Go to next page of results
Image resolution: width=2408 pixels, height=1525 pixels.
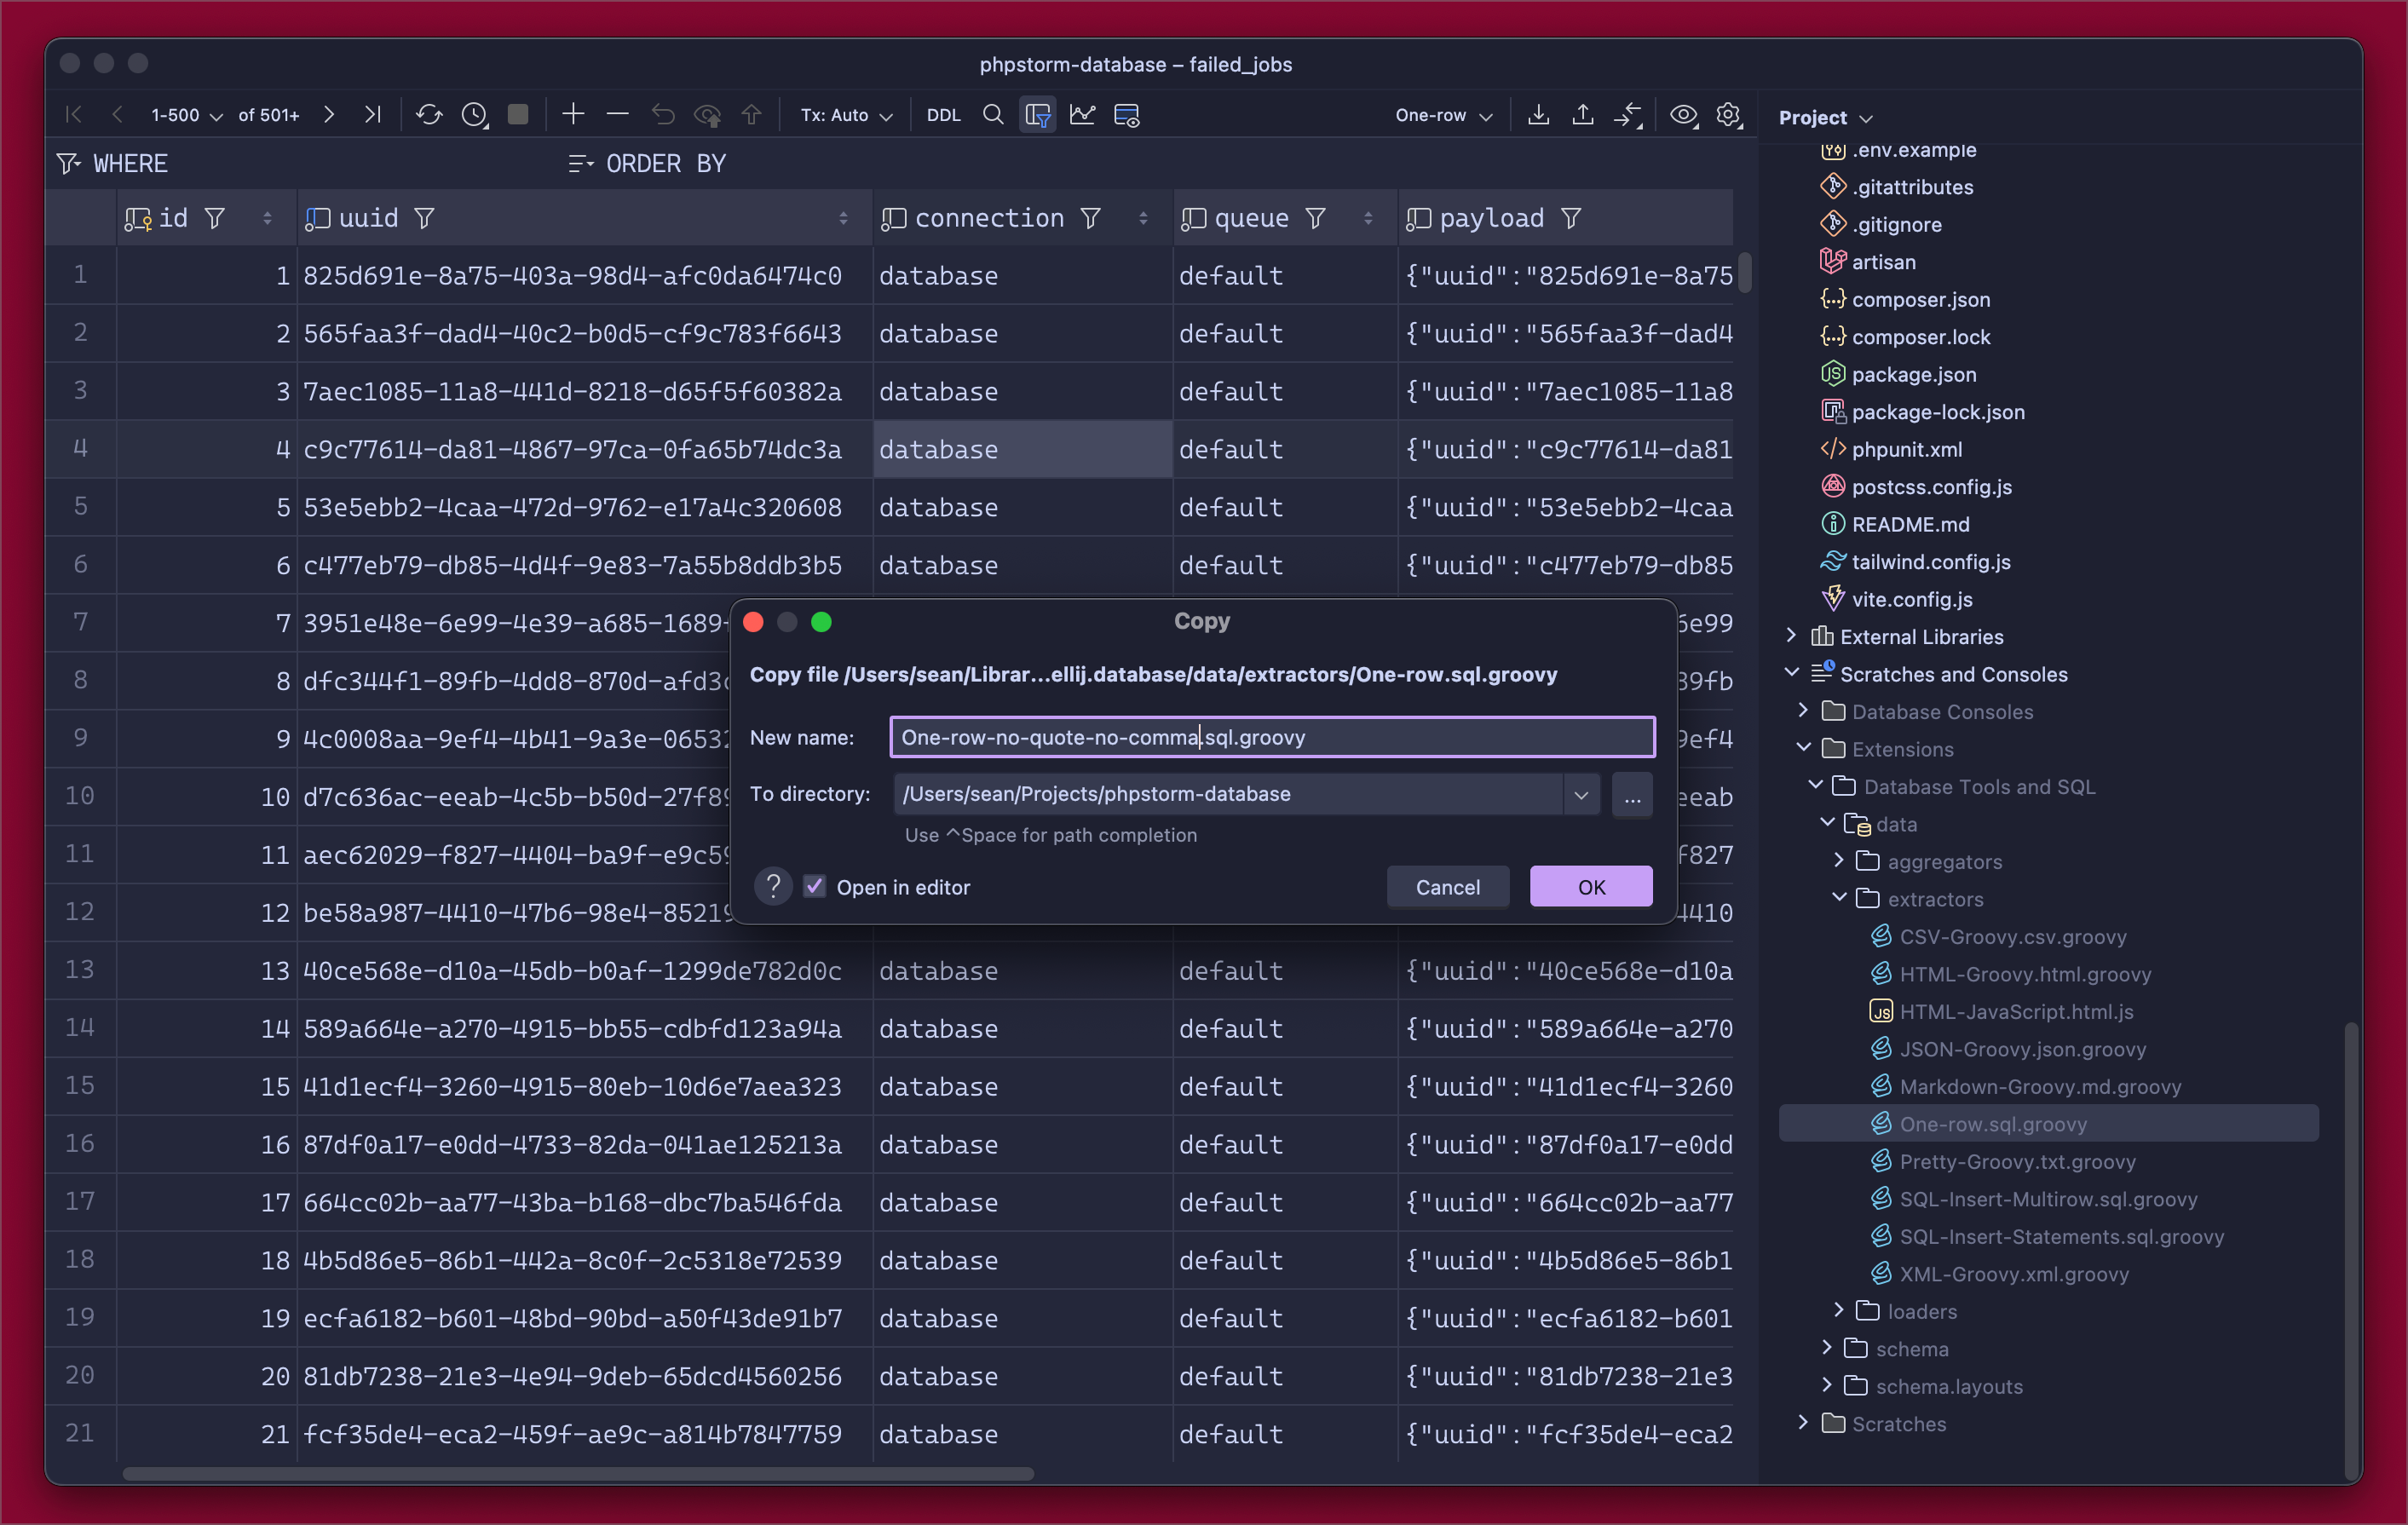pyautogui.click(x=329, y=115)
